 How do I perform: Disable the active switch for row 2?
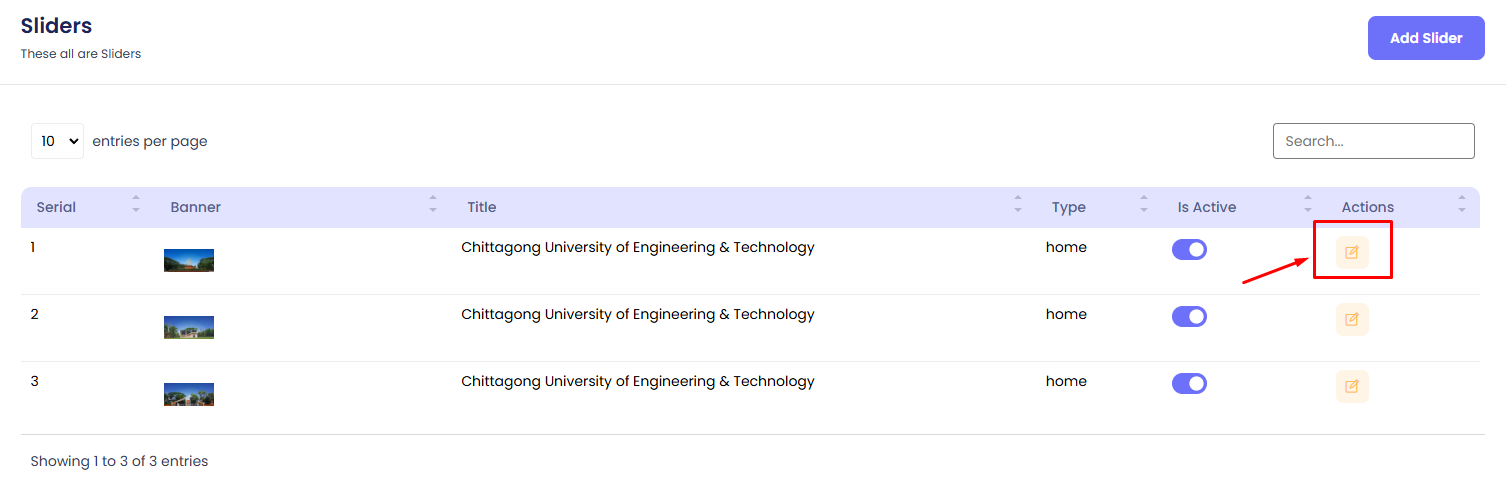click(x=1189, y=317)
